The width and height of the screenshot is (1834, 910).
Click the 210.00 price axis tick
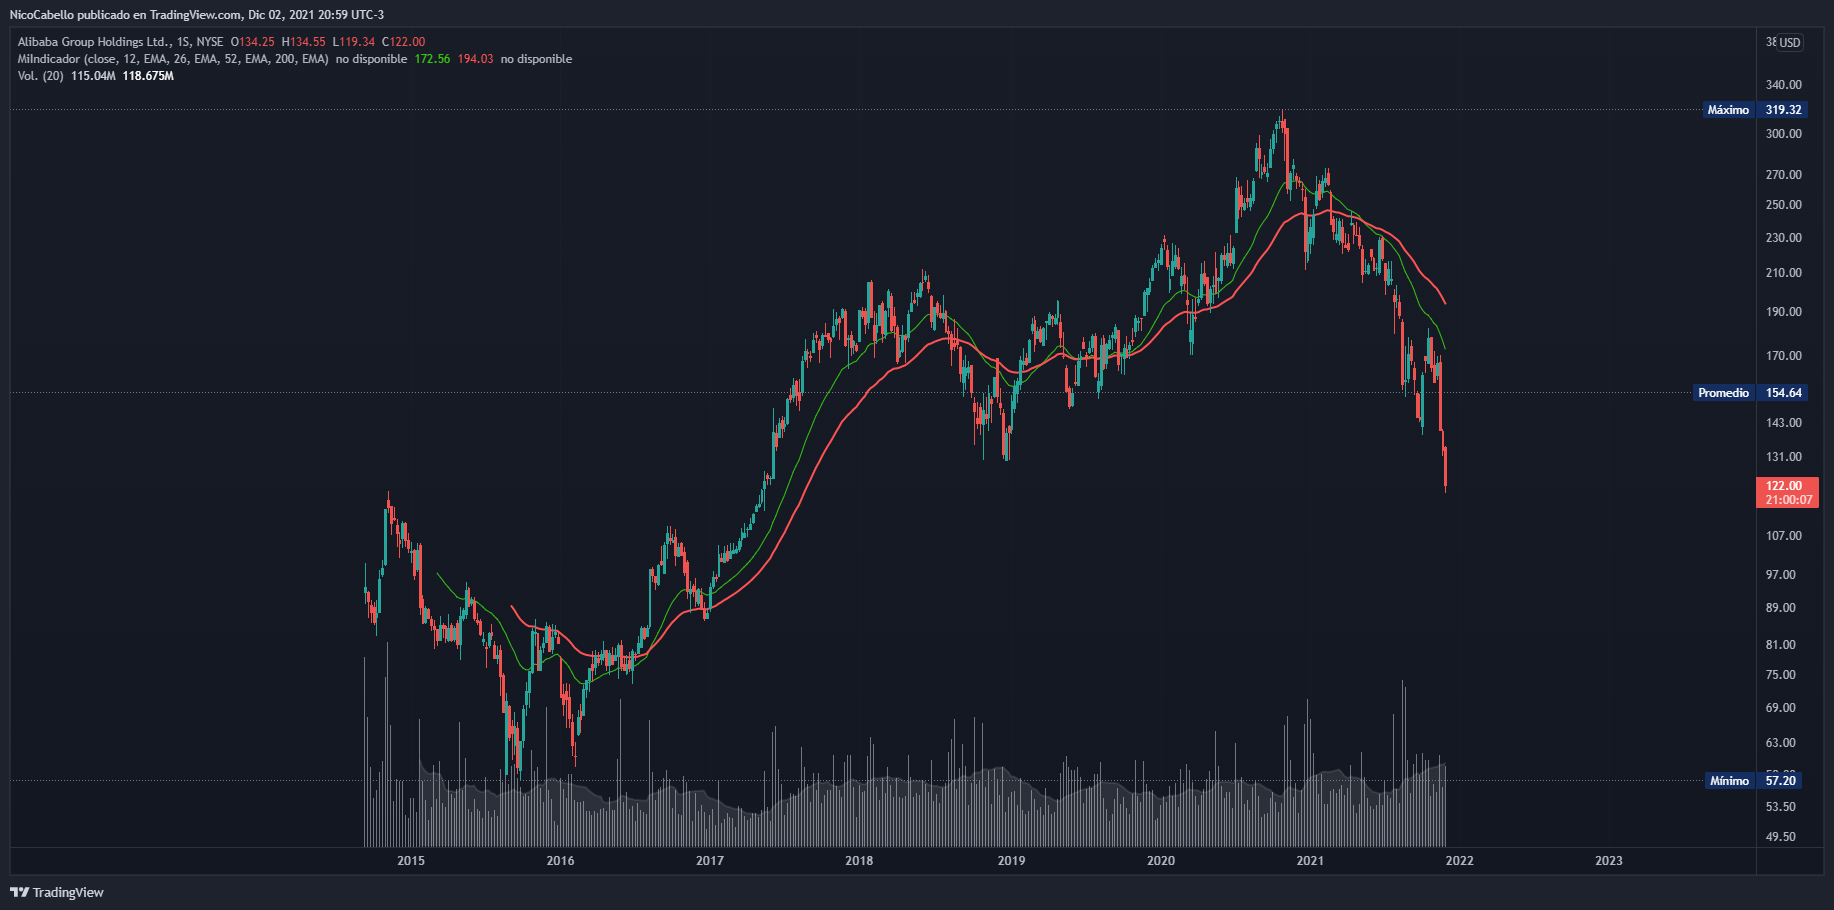coord(1784,273)
